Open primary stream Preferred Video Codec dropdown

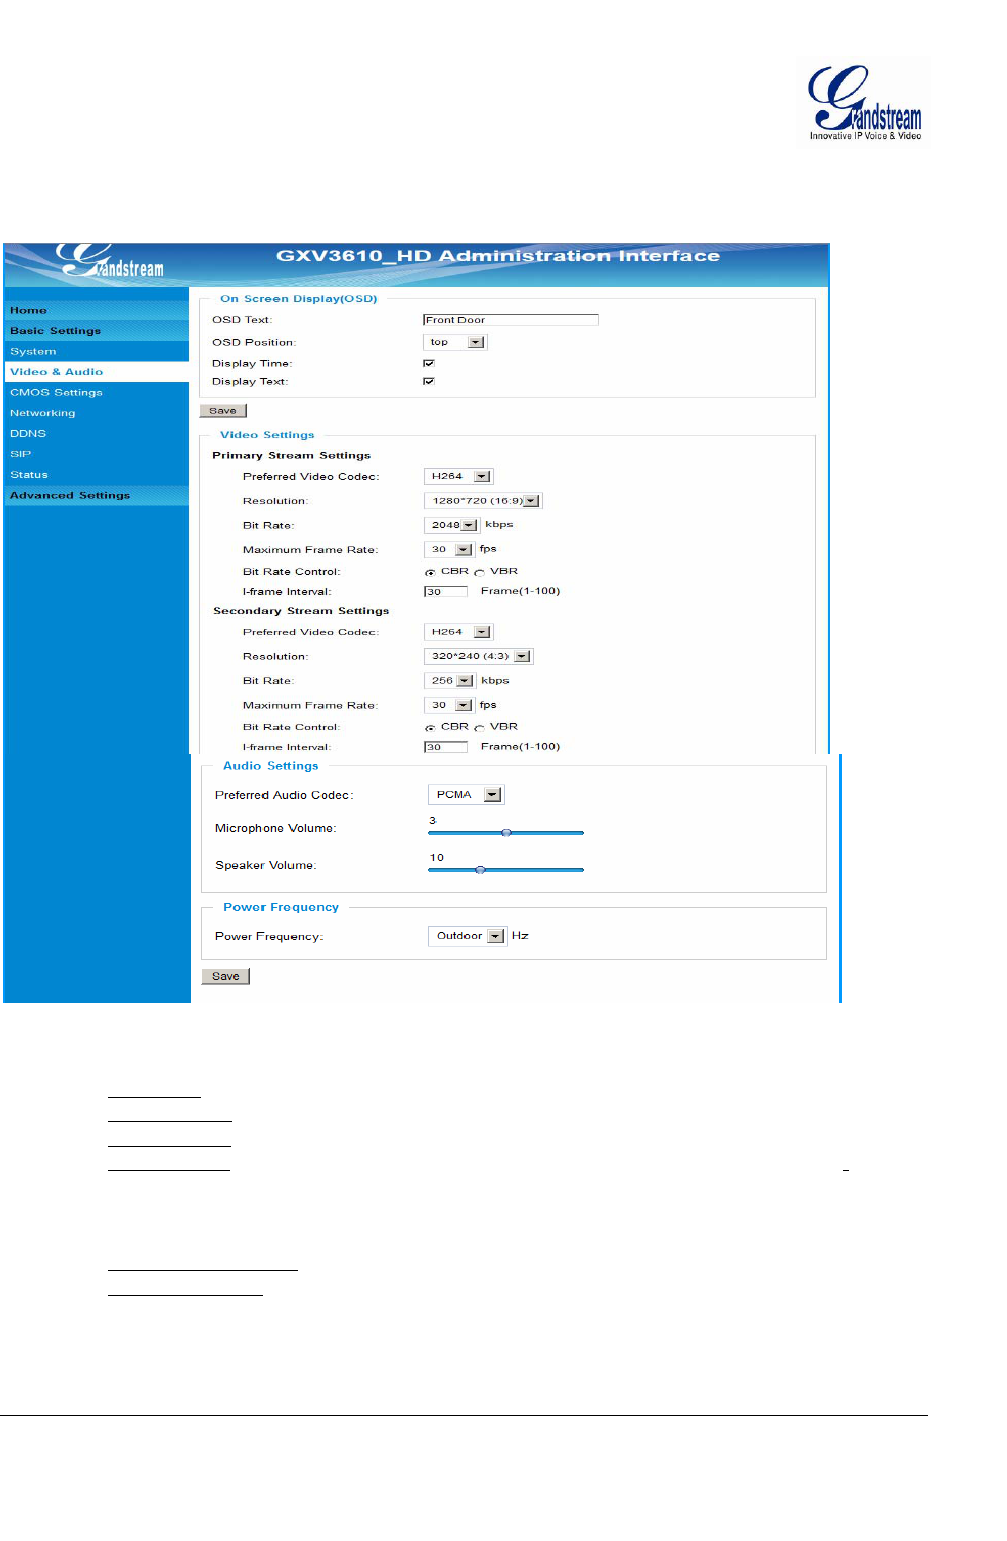(459, 477)
